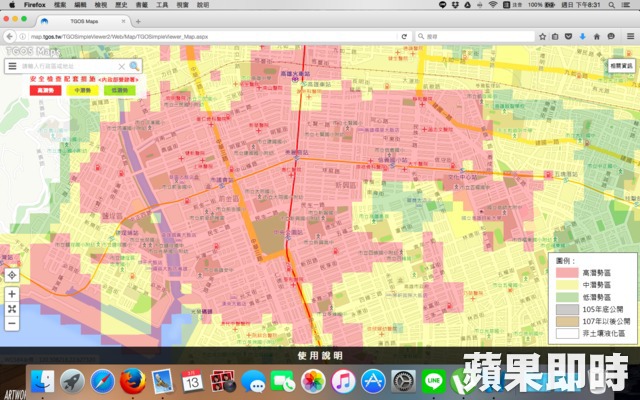This screenshot has height=400, width=640.
Task: Clear the map address search box
Action: [x=121, y=66]
